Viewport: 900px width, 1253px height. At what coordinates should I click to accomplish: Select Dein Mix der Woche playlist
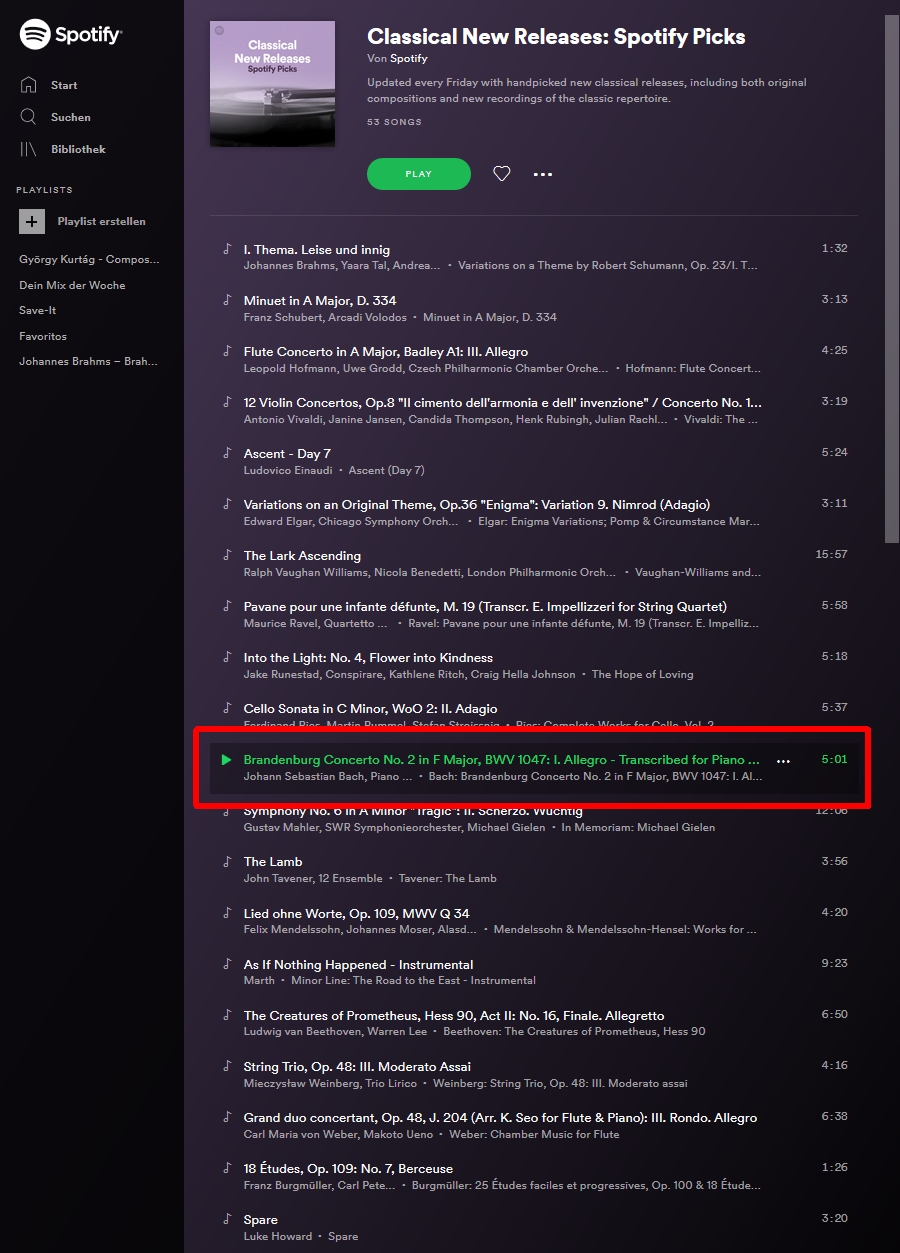tap(72, 285)
